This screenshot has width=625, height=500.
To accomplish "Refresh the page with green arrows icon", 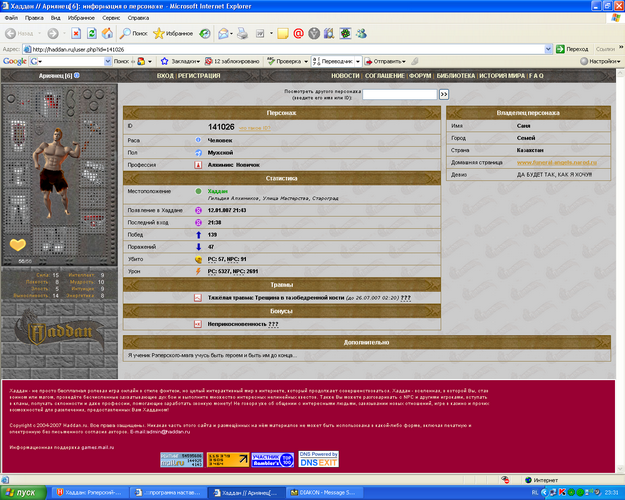I will (x=92, y=33).
